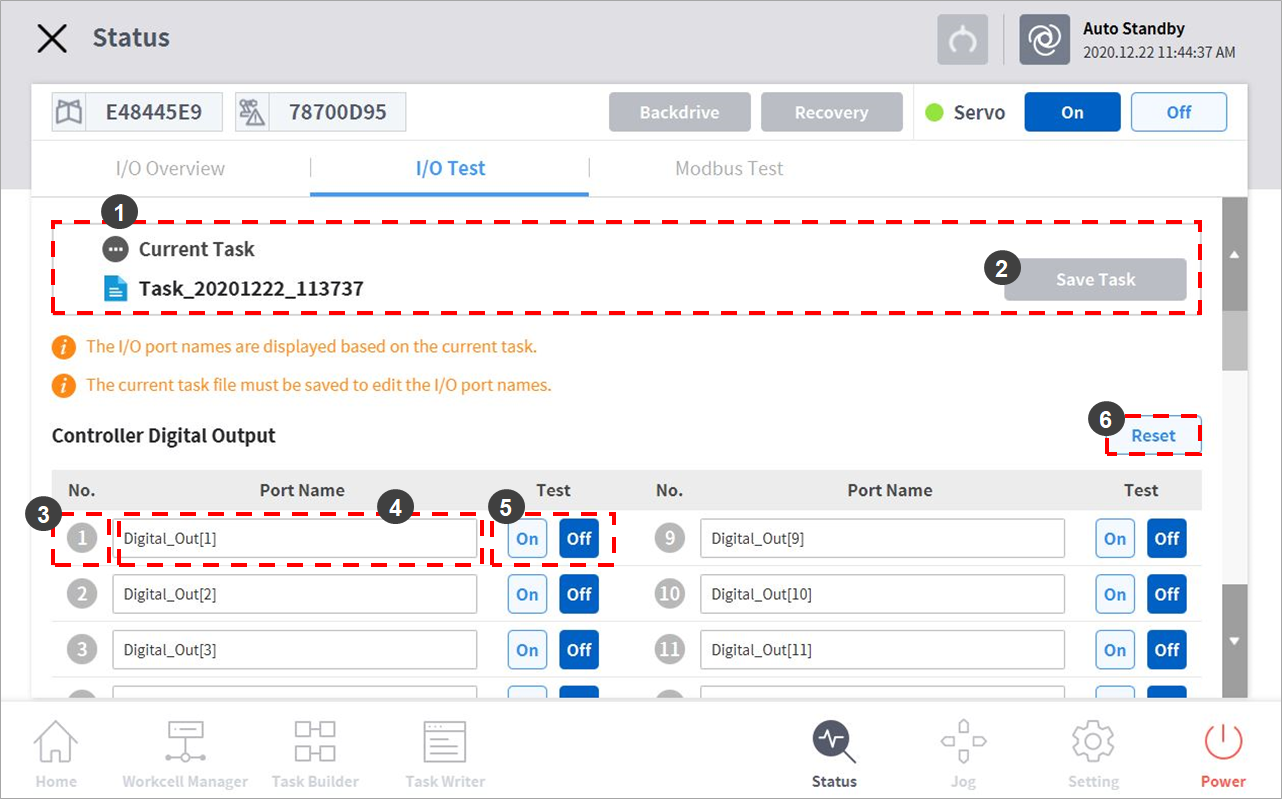The image size is (1282, 799).
Task: Open the Setting gear icon
Action: coord(1093,745)
